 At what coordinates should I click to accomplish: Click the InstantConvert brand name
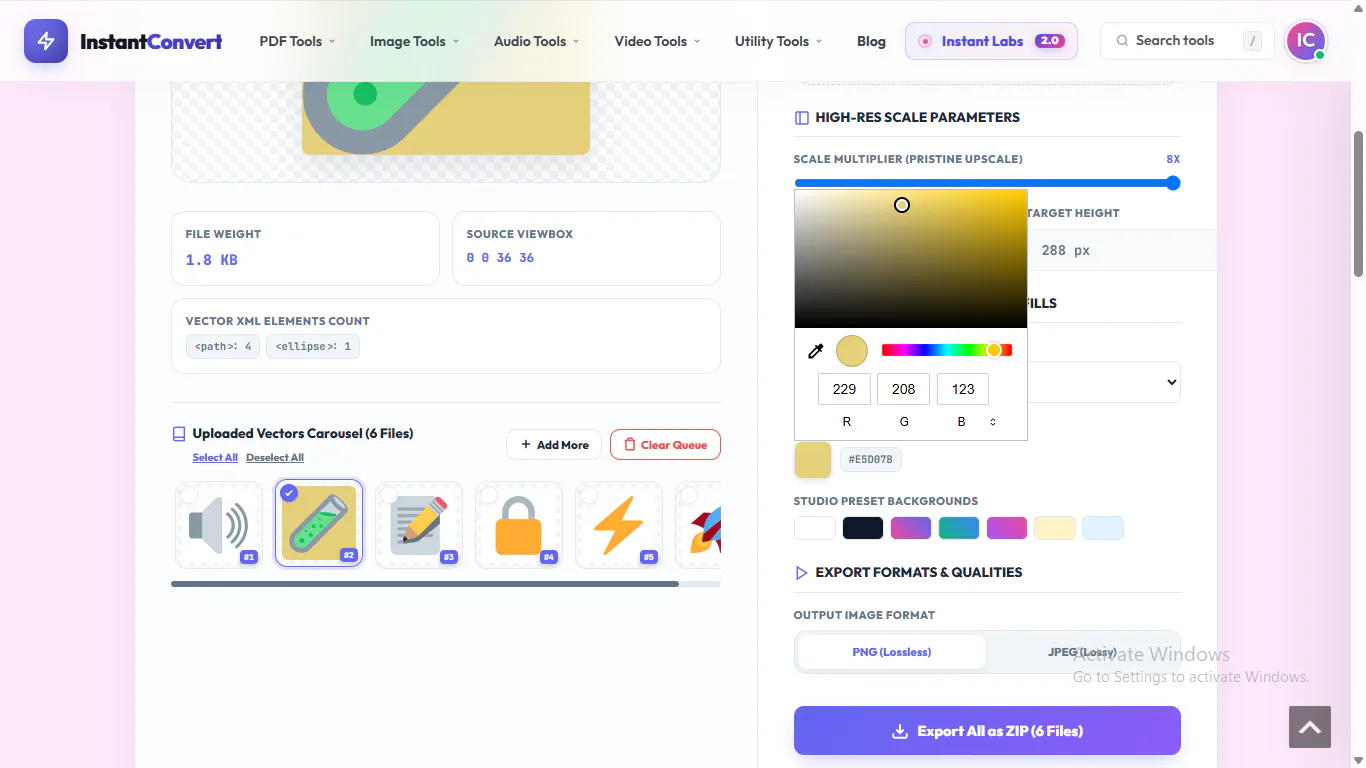point(151,42)
